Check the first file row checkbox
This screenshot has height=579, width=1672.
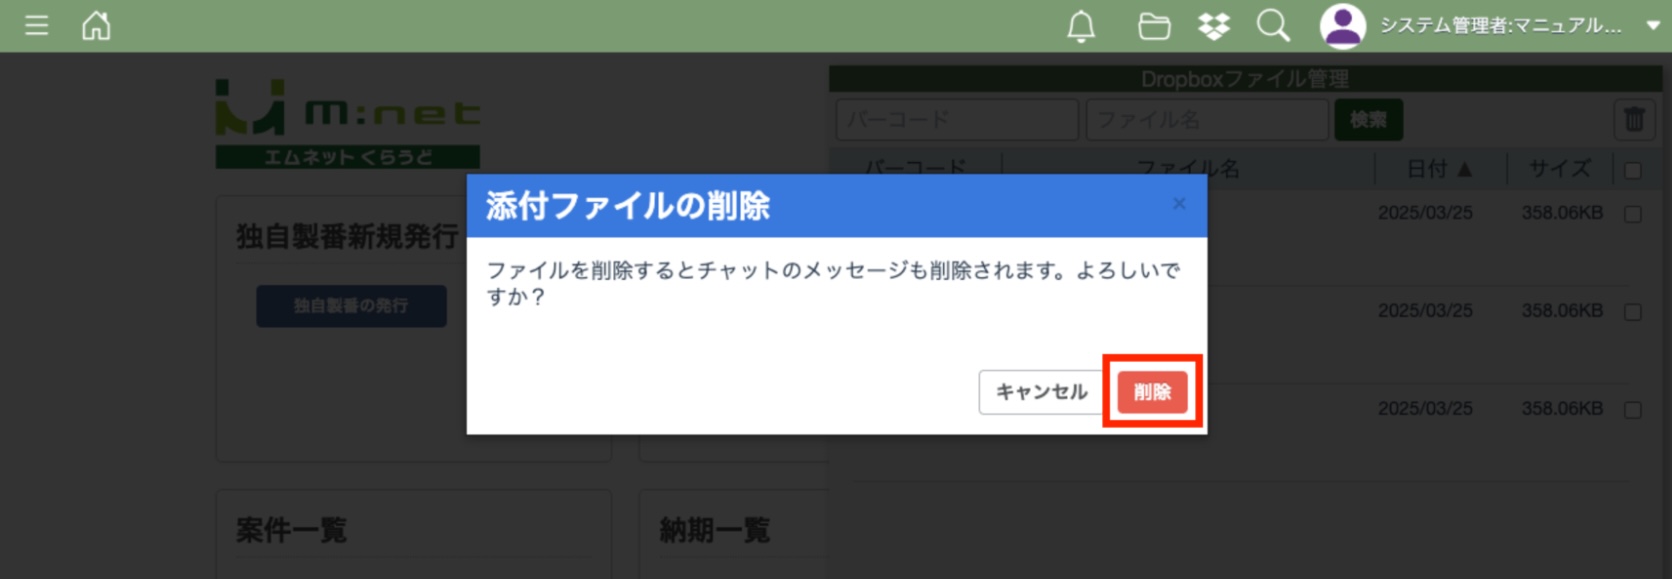pyautogui.click(x=1633, y=214)
